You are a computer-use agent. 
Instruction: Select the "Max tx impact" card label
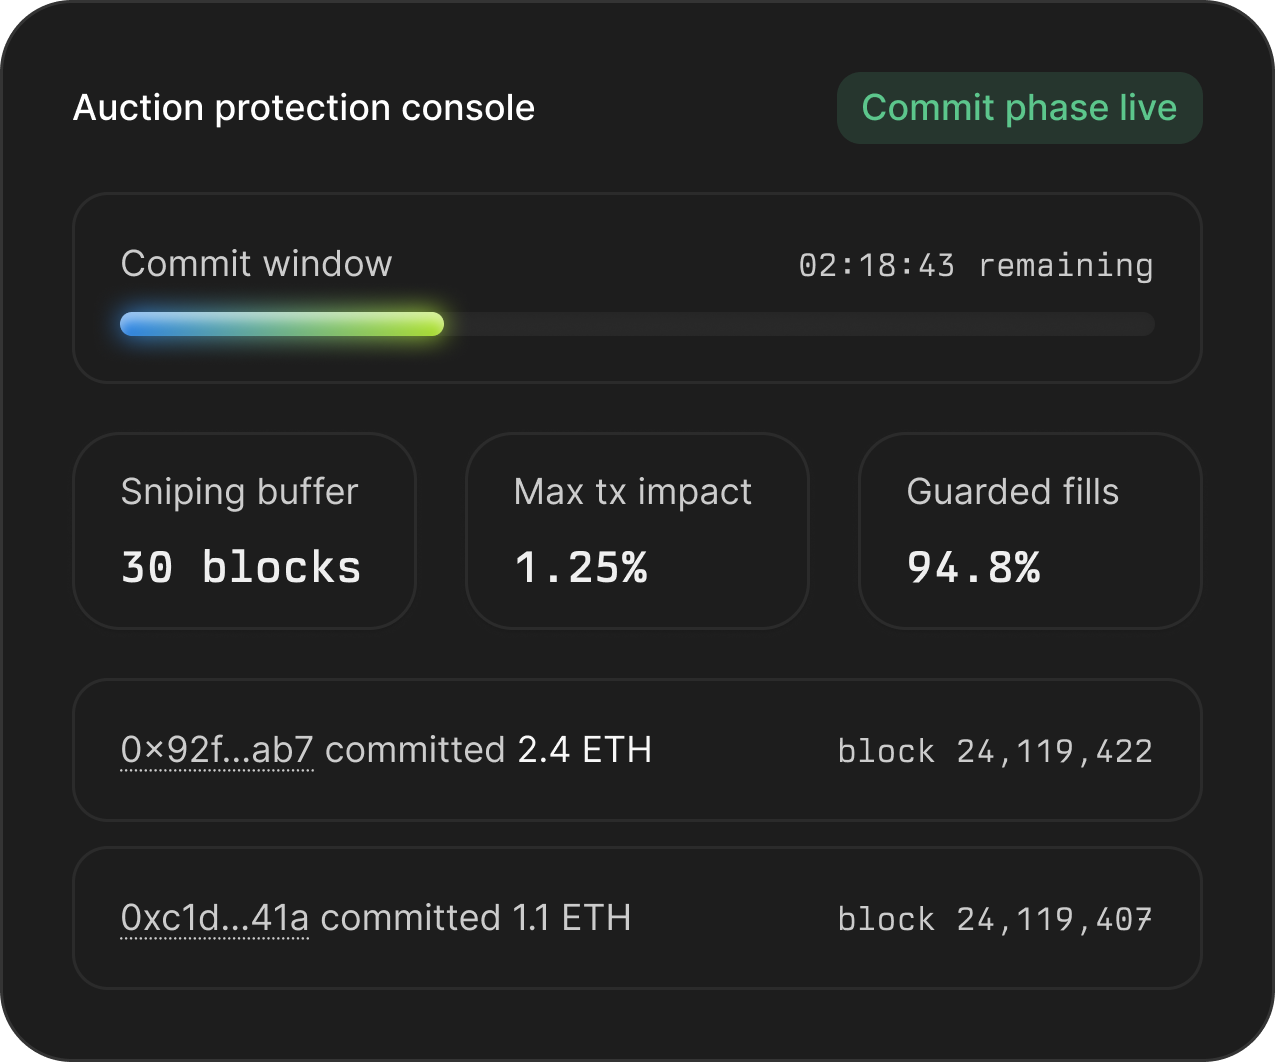click(x=632, y=492)
